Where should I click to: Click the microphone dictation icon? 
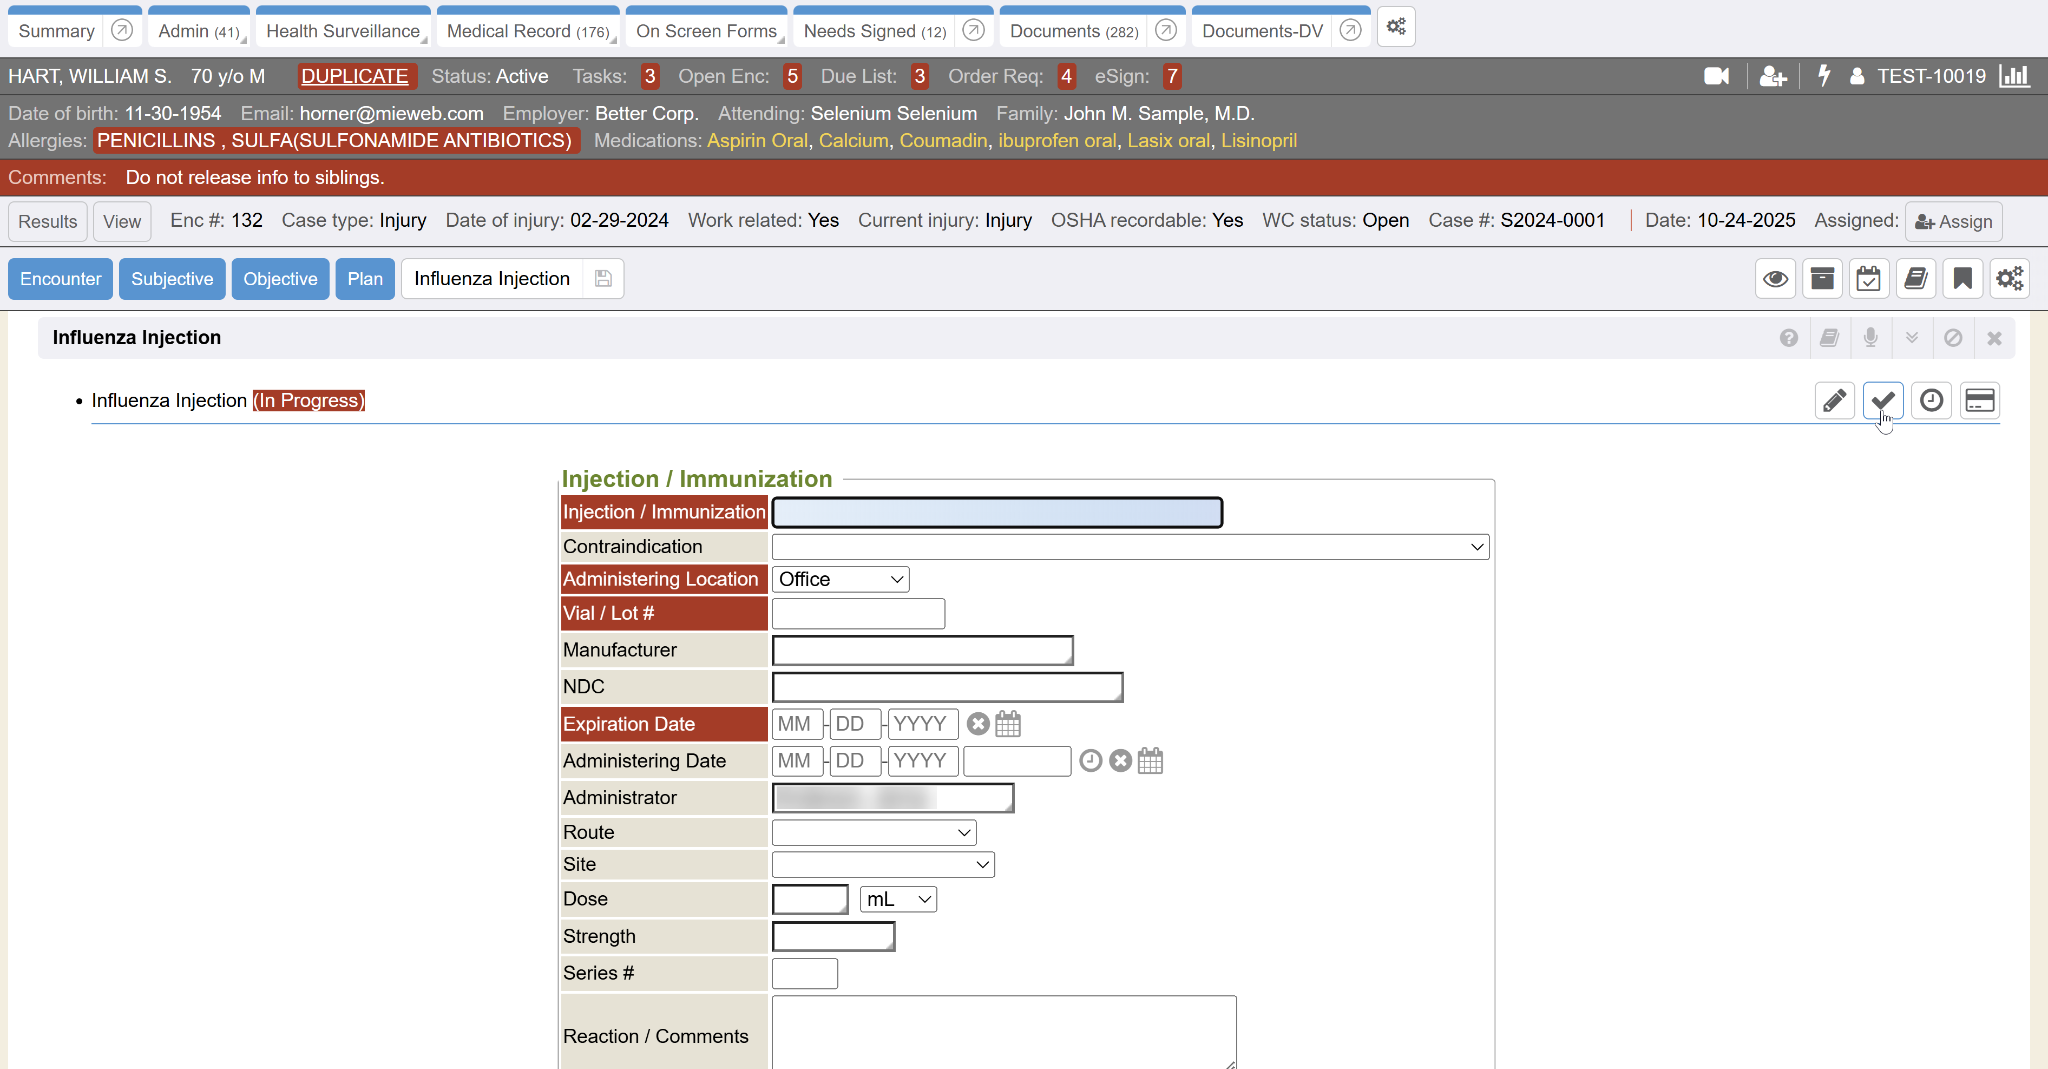point(1870,338)
